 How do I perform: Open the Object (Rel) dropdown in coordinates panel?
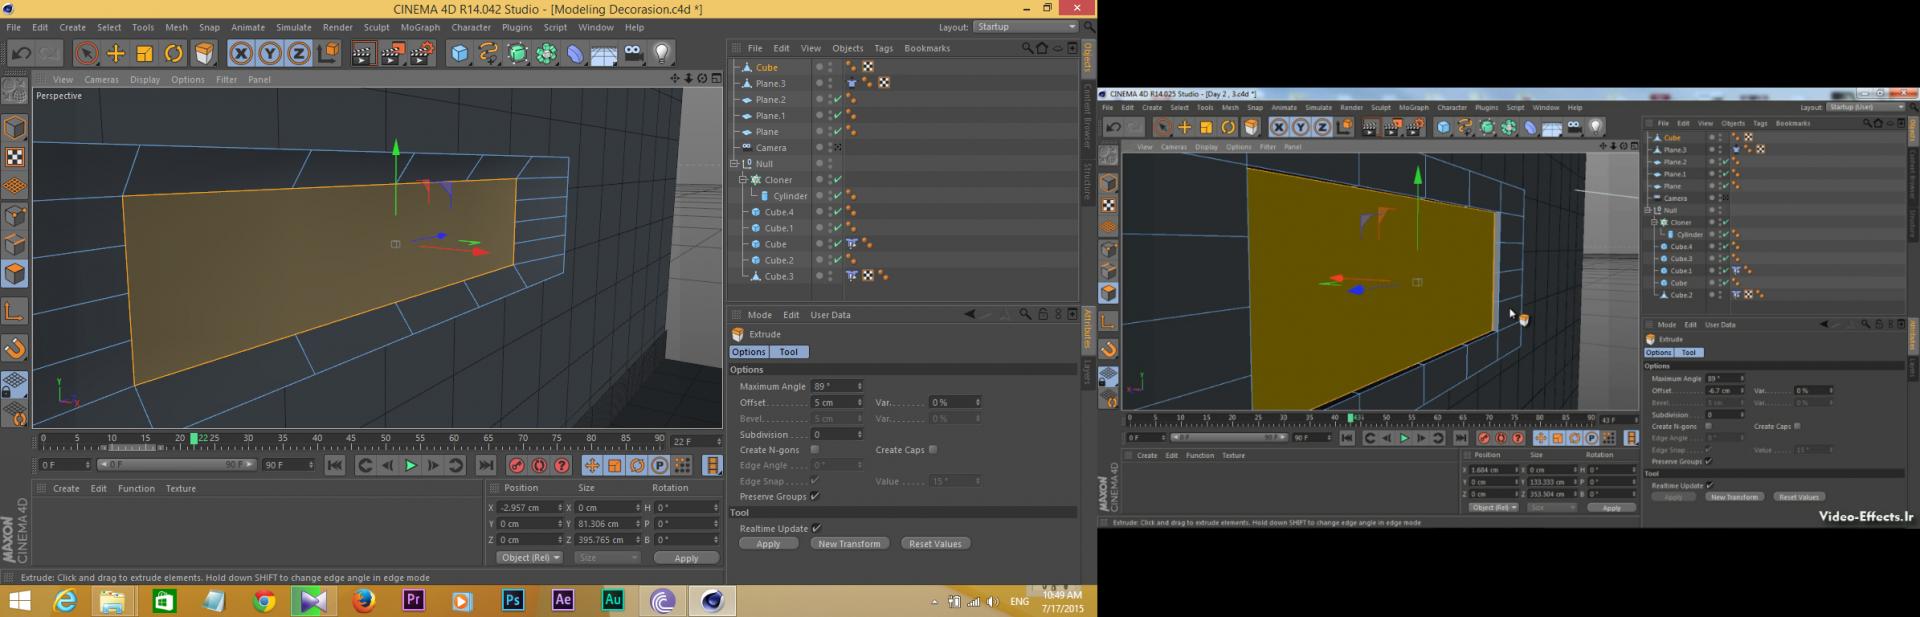[530, 558]
